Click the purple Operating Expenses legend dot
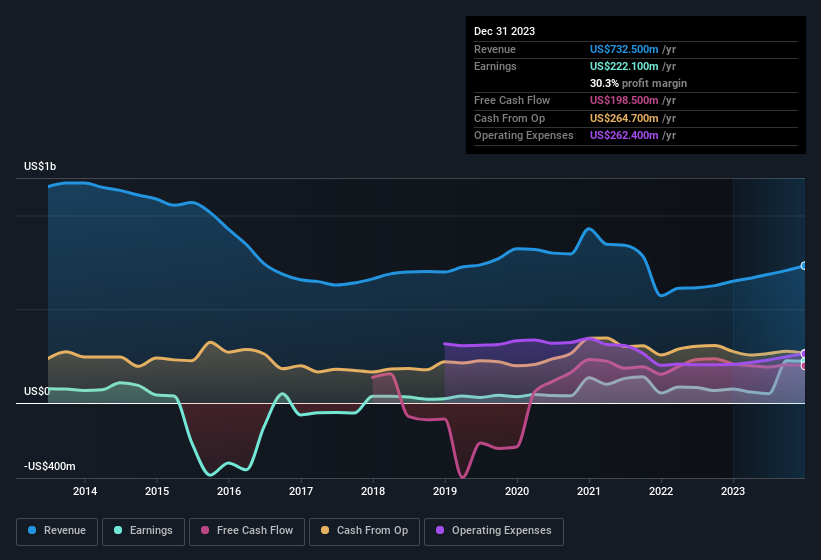The width and height of the screenshot is (821, 560). 438,530
